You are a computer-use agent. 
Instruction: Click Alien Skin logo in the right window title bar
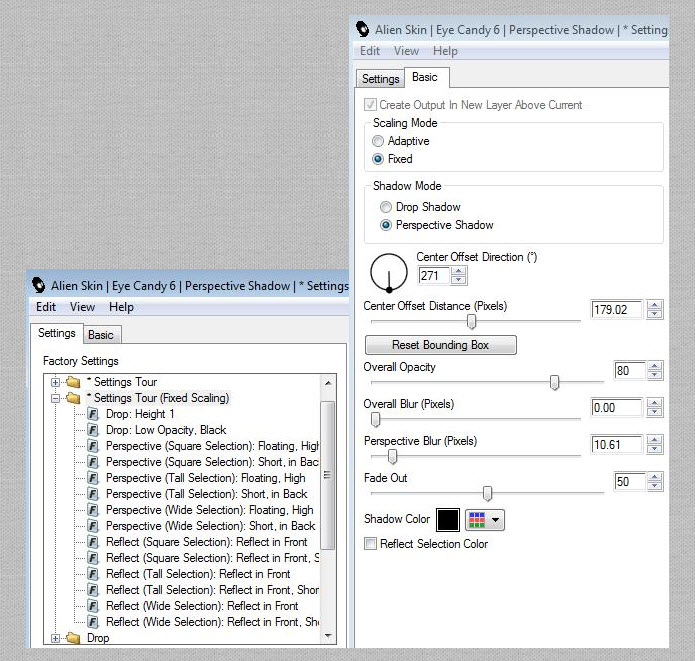(363, 29)
